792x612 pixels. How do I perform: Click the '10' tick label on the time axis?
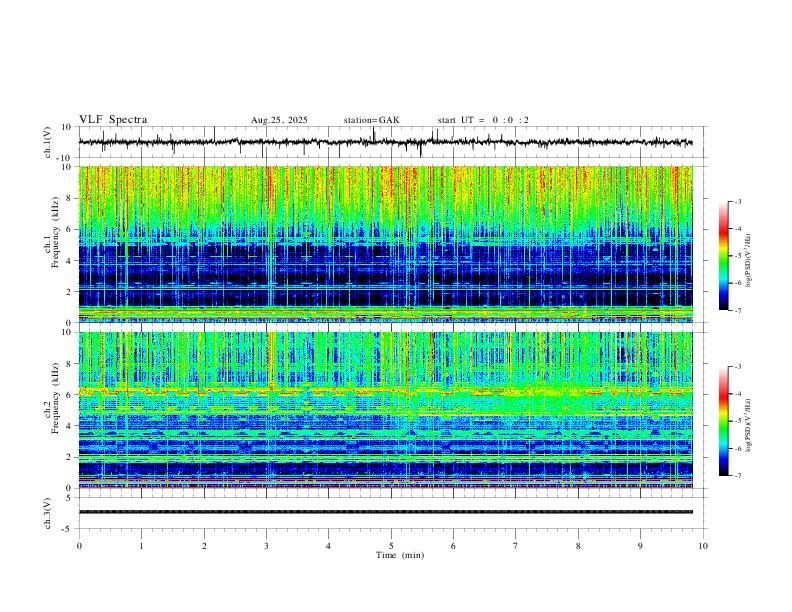point(703,546)
